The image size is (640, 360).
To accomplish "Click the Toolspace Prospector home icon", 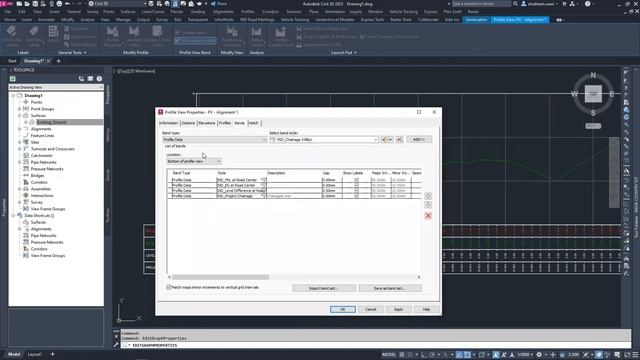I will point(13,78).
